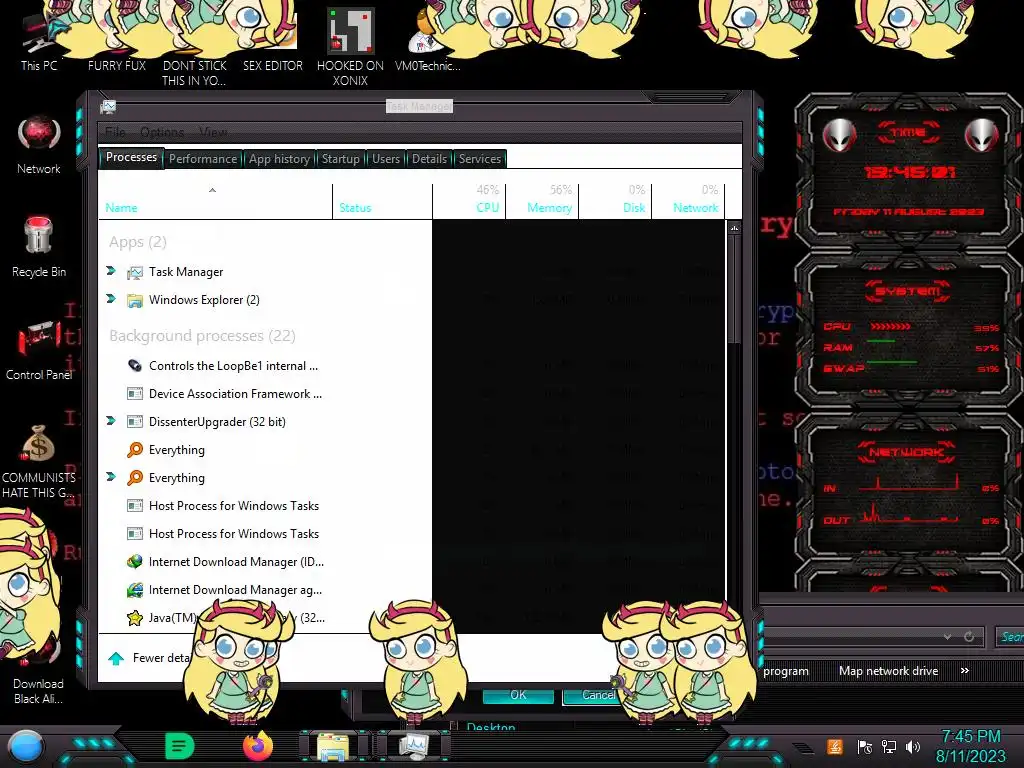The image size is (1024, 768).
Task: Sort processes by the Name column
Action: point(216,201)
